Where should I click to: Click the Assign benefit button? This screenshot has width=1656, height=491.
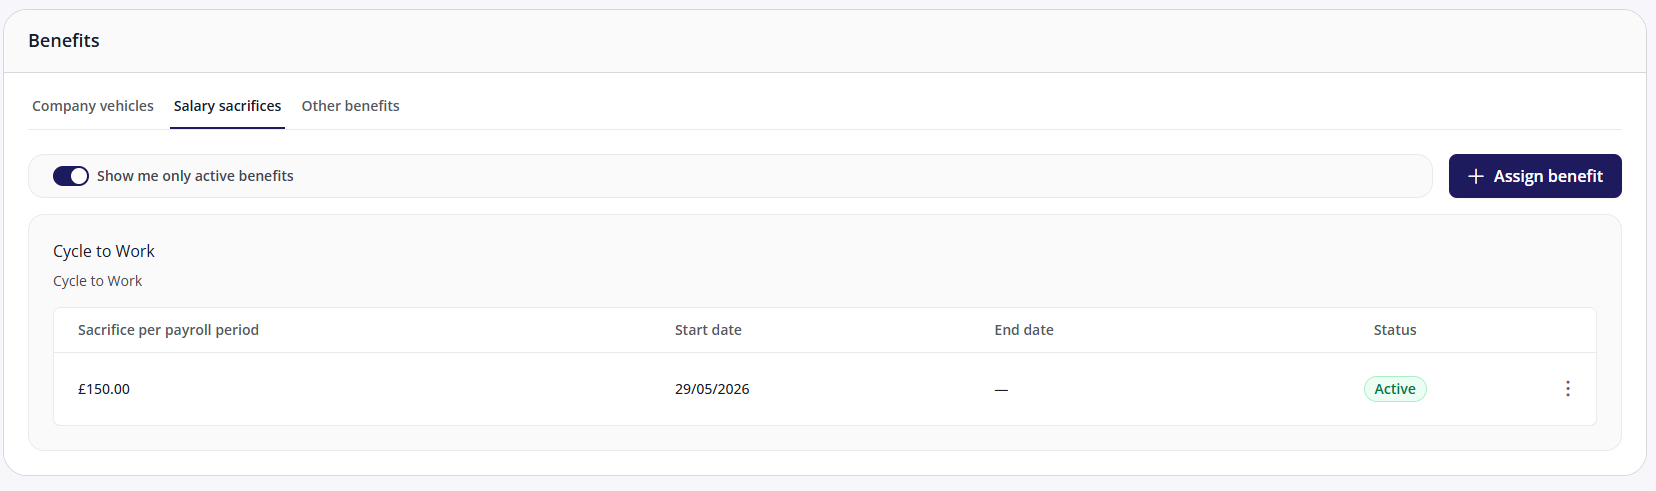[x=1535, y=176]
